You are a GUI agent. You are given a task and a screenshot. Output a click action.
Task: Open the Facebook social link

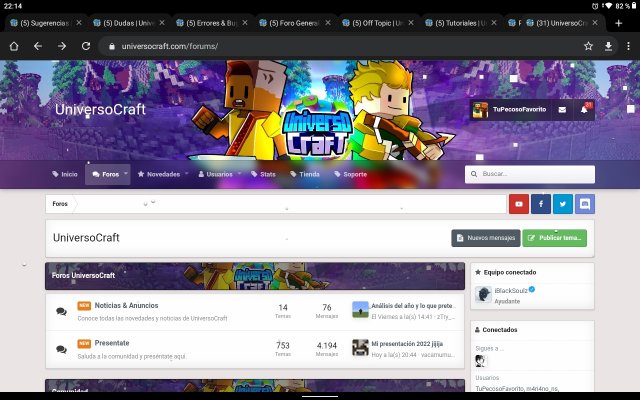541,204
